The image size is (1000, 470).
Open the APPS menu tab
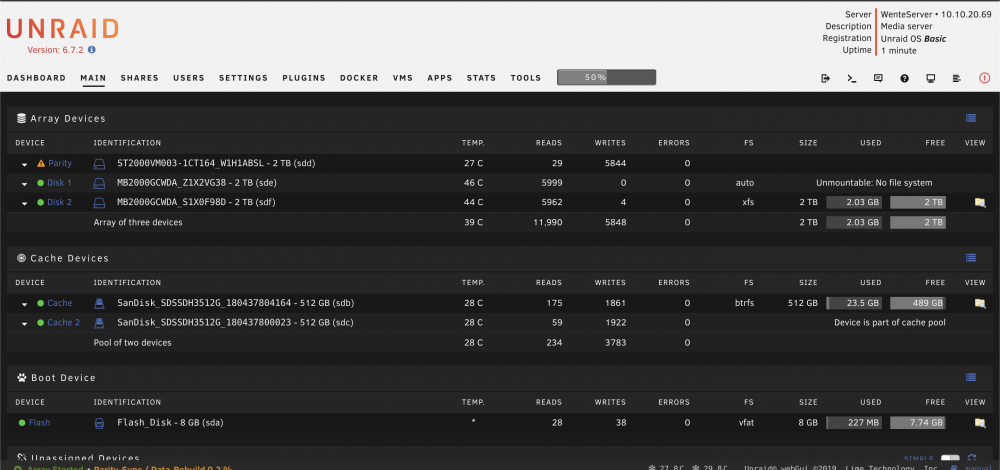point(440,78)
